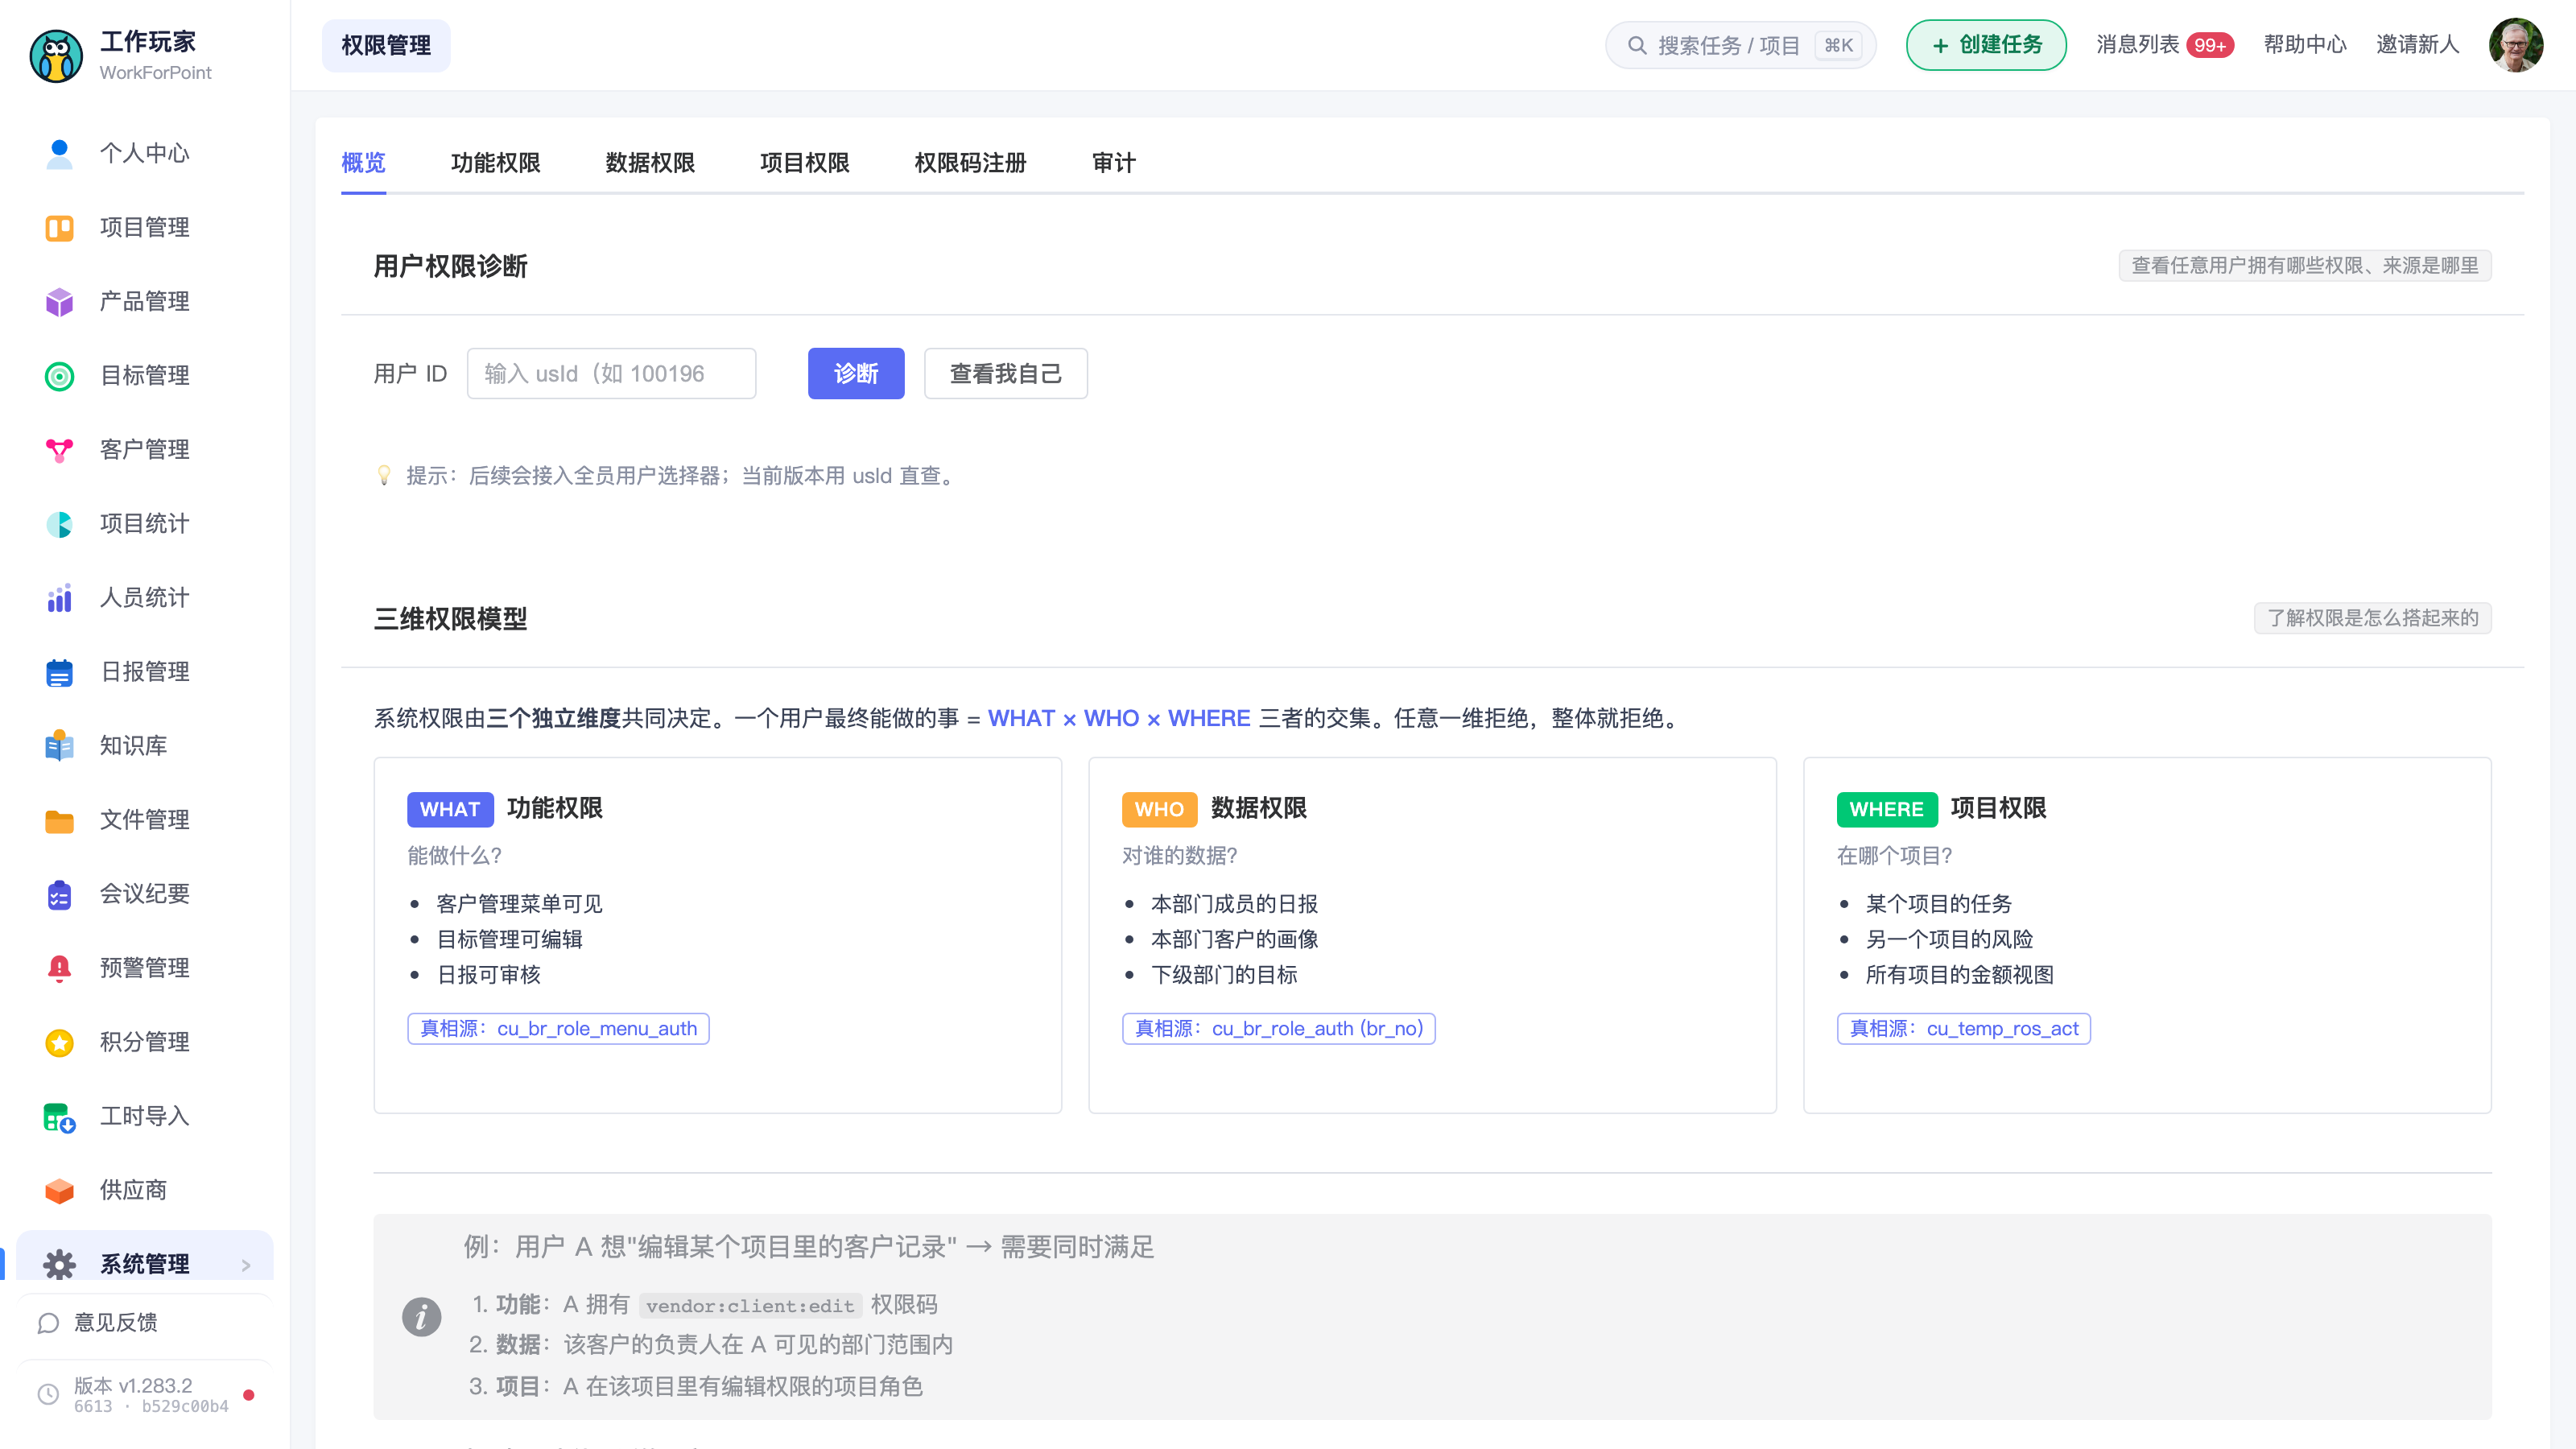Open the user avatar in the header
The width and height of the screenshot is (2576, 1449).
(2516, 45)
